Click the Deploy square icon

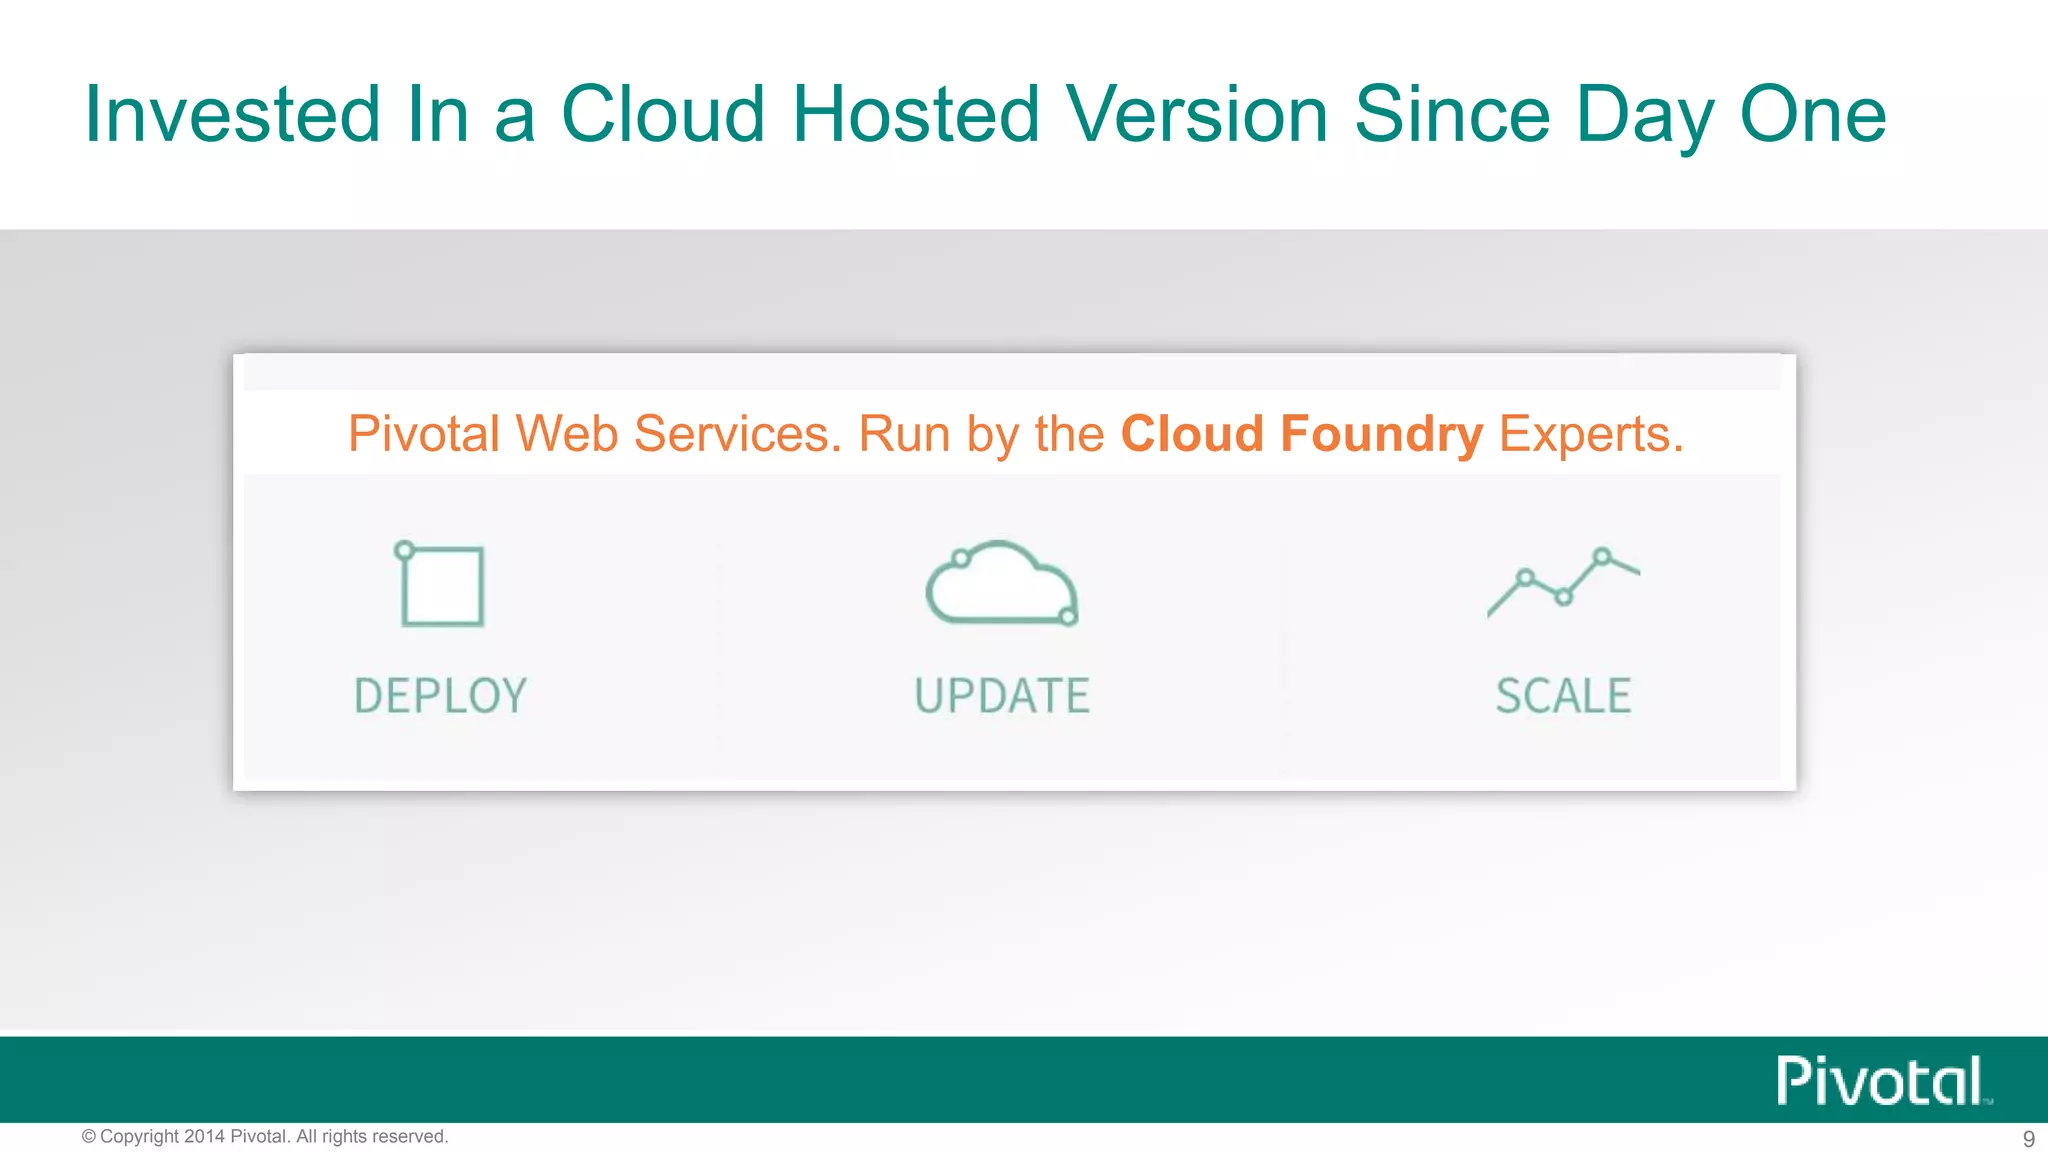coord(440,584)
